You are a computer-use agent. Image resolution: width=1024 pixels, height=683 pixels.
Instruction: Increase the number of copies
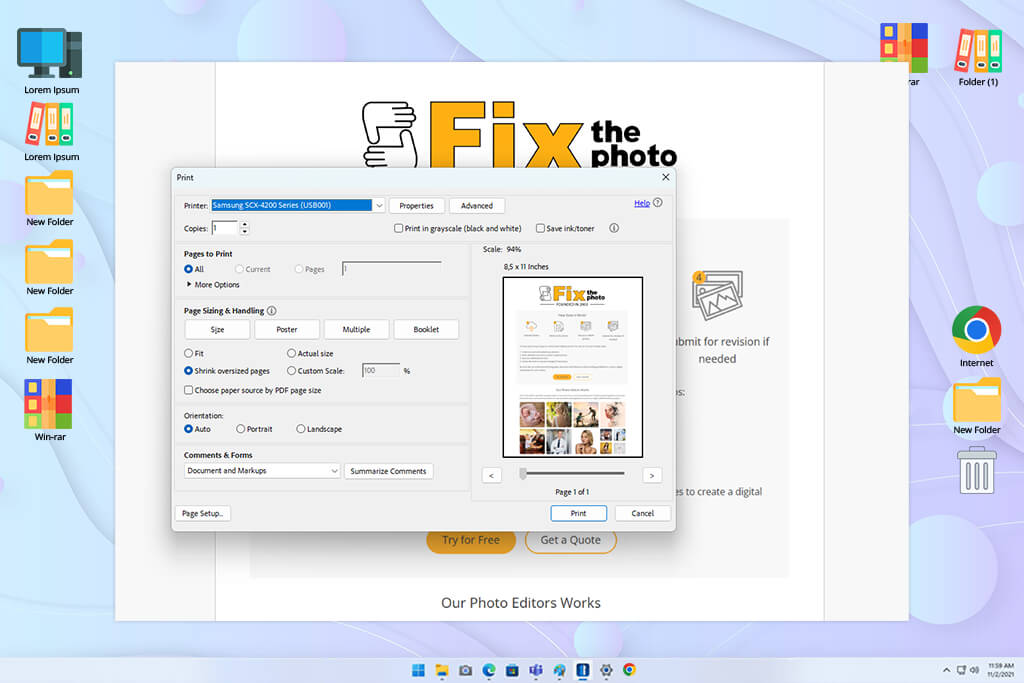point(244,225)
